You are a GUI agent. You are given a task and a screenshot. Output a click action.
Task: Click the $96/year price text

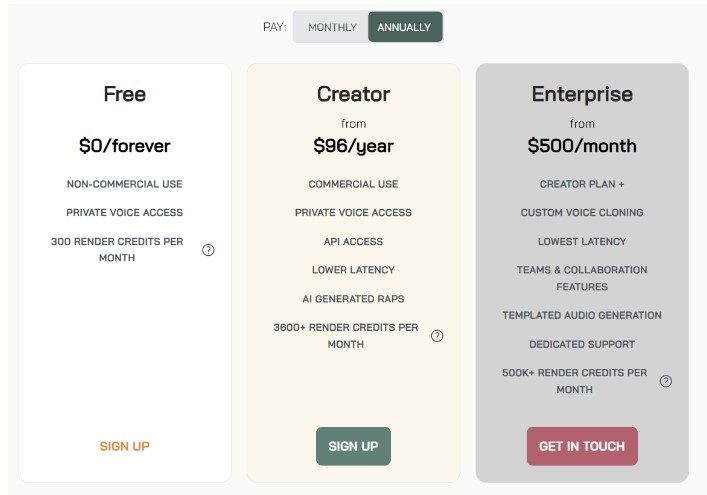[353, 146]
